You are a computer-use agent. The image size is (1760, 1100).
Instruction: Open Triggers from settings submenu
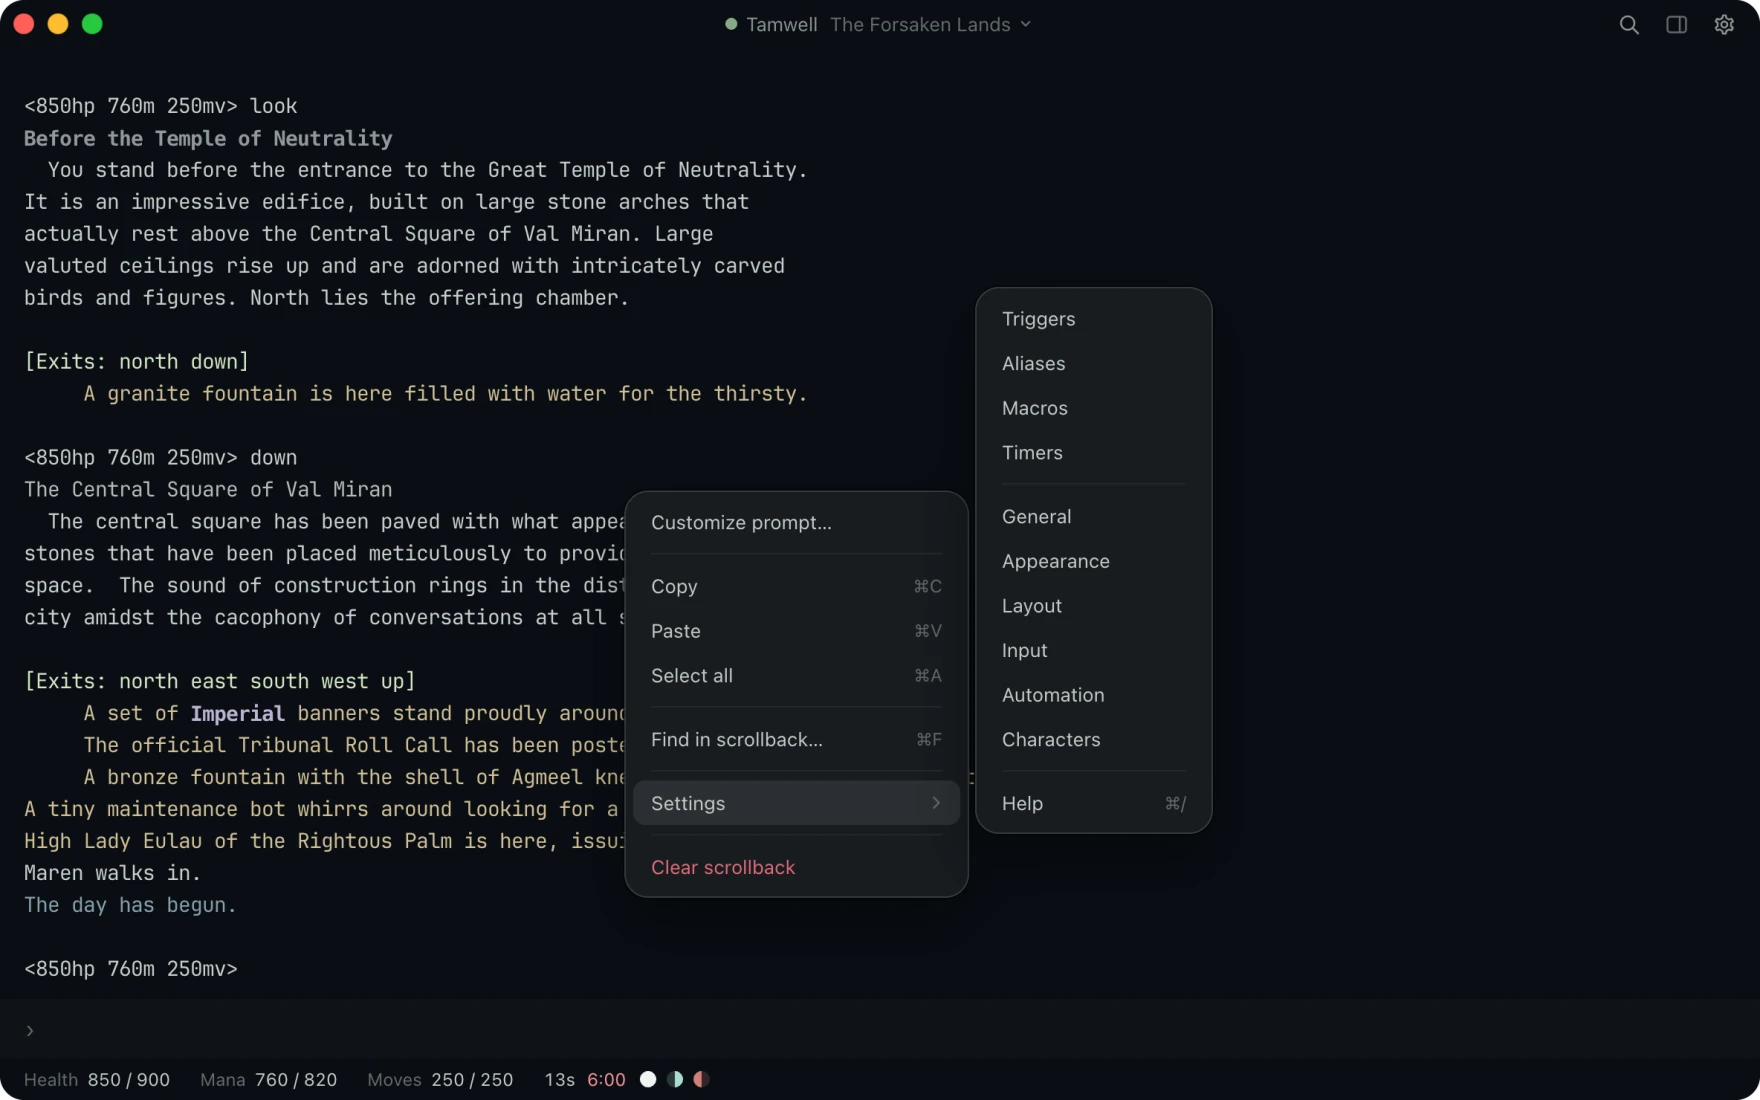[1094, 319]
